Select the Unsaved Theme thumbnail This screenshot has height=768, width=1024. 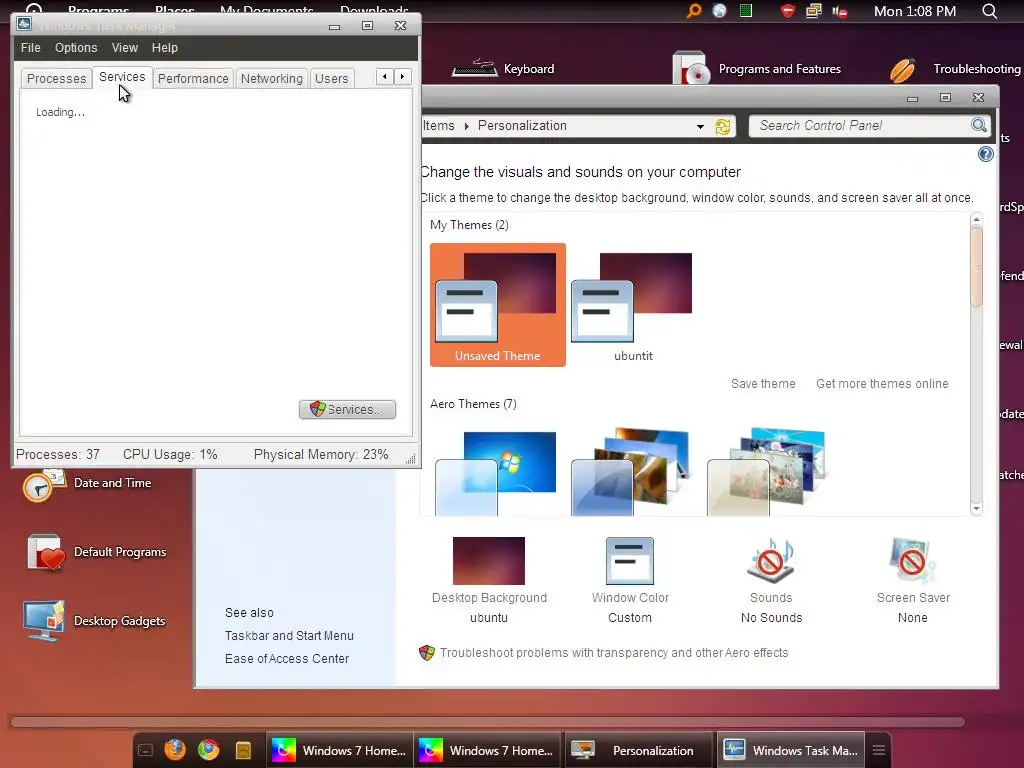pos(498,305)
